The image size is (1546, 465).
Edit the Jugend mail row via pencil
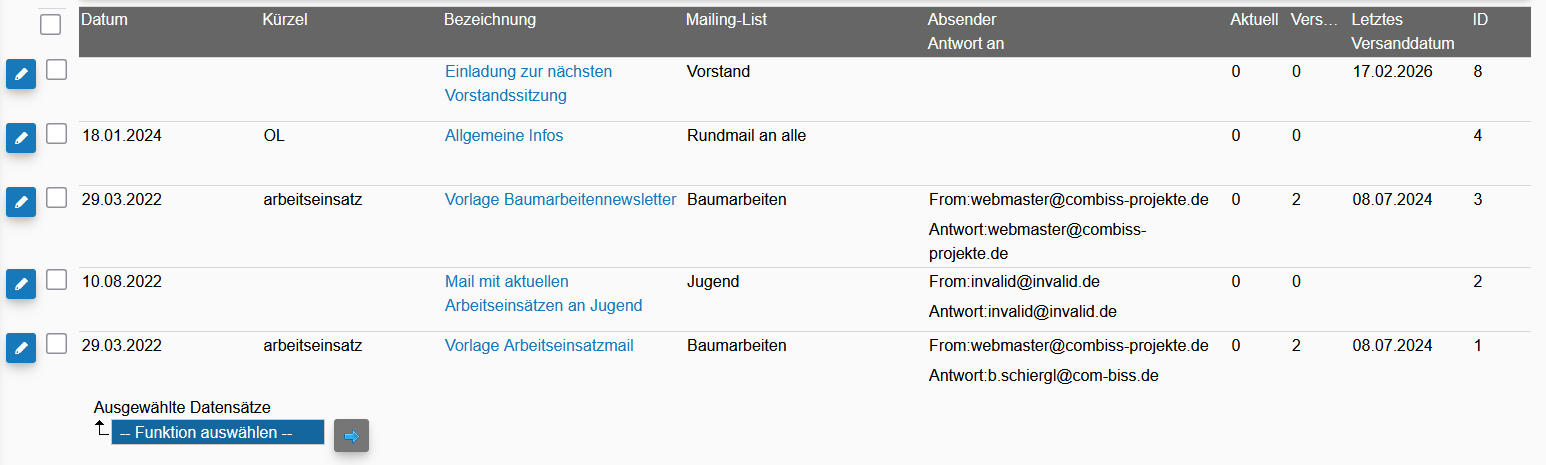click(x=21, y=283)
